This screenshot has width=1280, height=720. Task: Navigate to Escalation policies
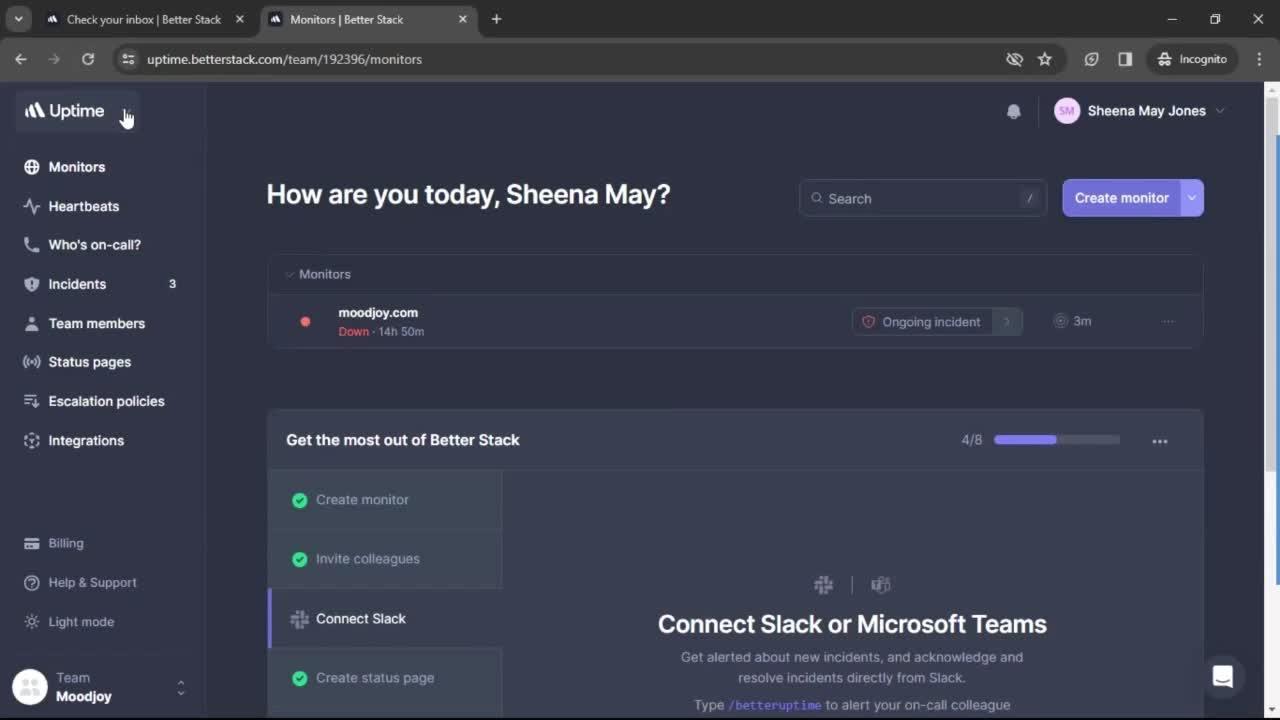pos(107,401)
